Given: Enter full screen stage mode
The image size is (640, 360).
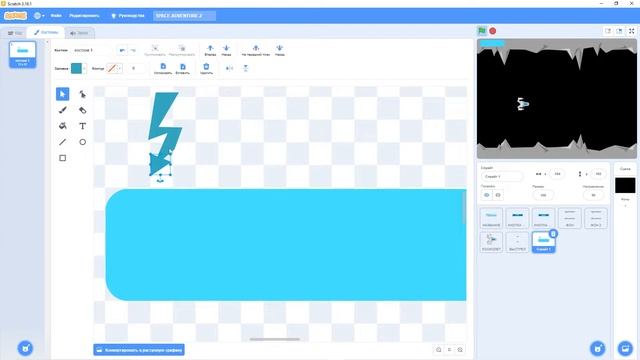Looking at the screenshot, I should click(x=631, y=31).
